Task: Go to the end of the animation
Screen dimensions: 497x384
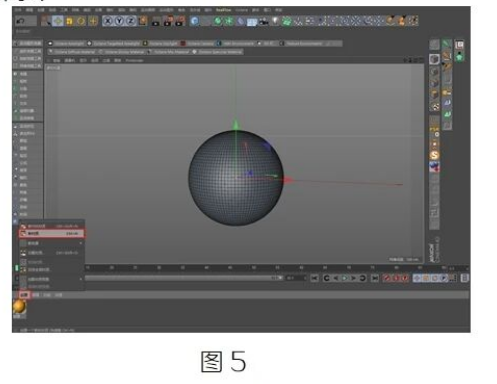Action: point(375,278)
